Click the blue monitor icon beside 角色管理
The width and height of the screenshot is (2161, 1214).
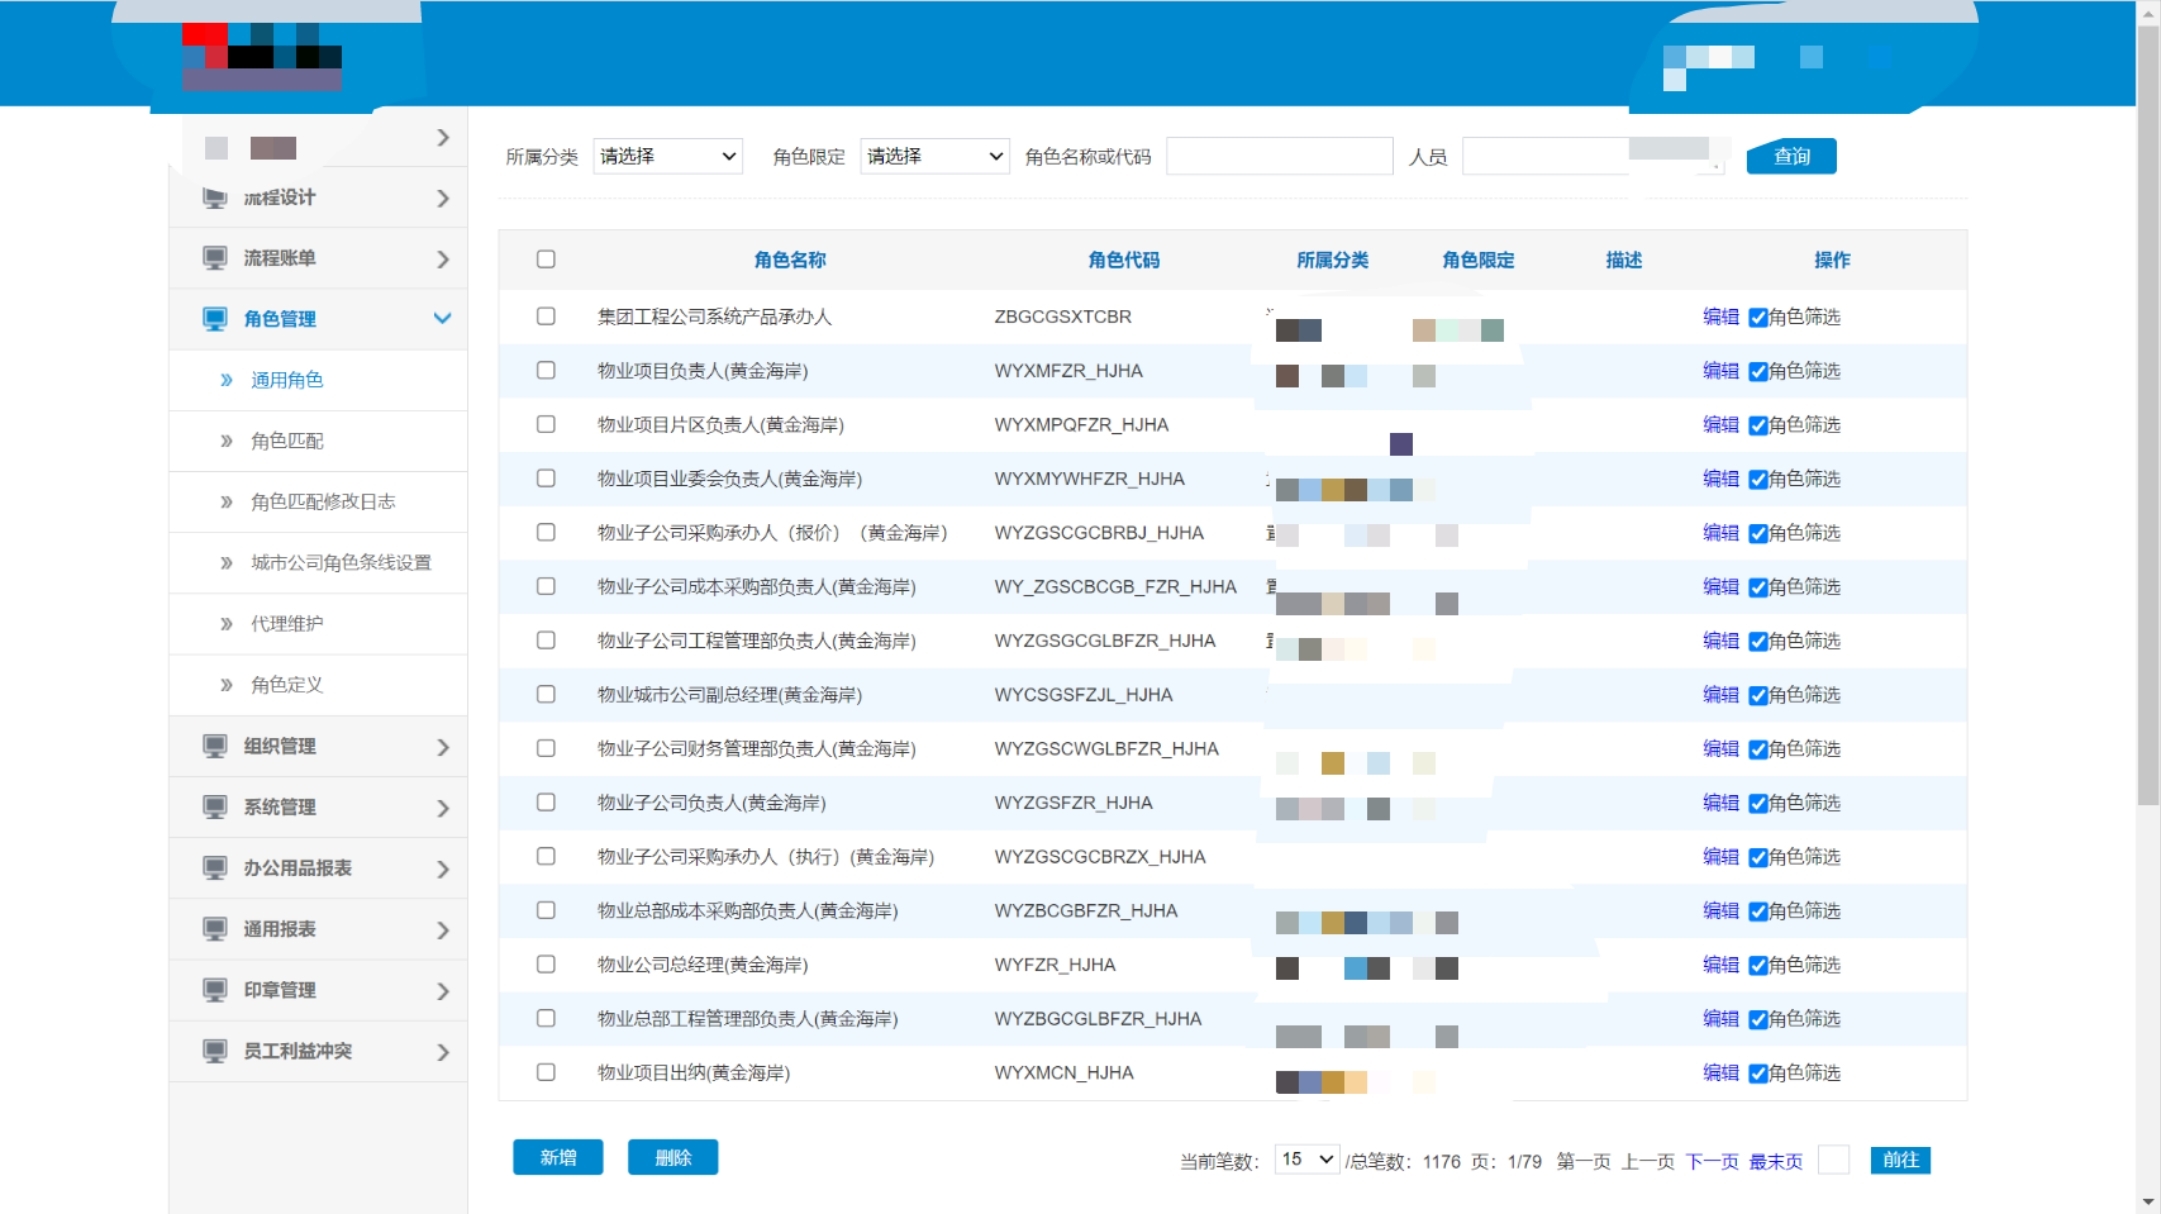pyautogui.click(x=214, y=319)
